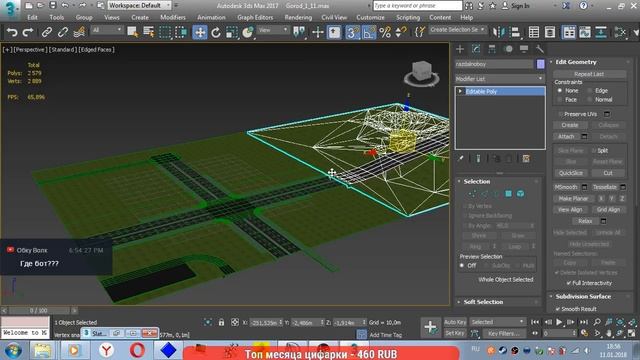Image resolution: width=640 pixels, height=360 pixels.
Task: Activate Select and Place tool
Action: pos(248,32)
